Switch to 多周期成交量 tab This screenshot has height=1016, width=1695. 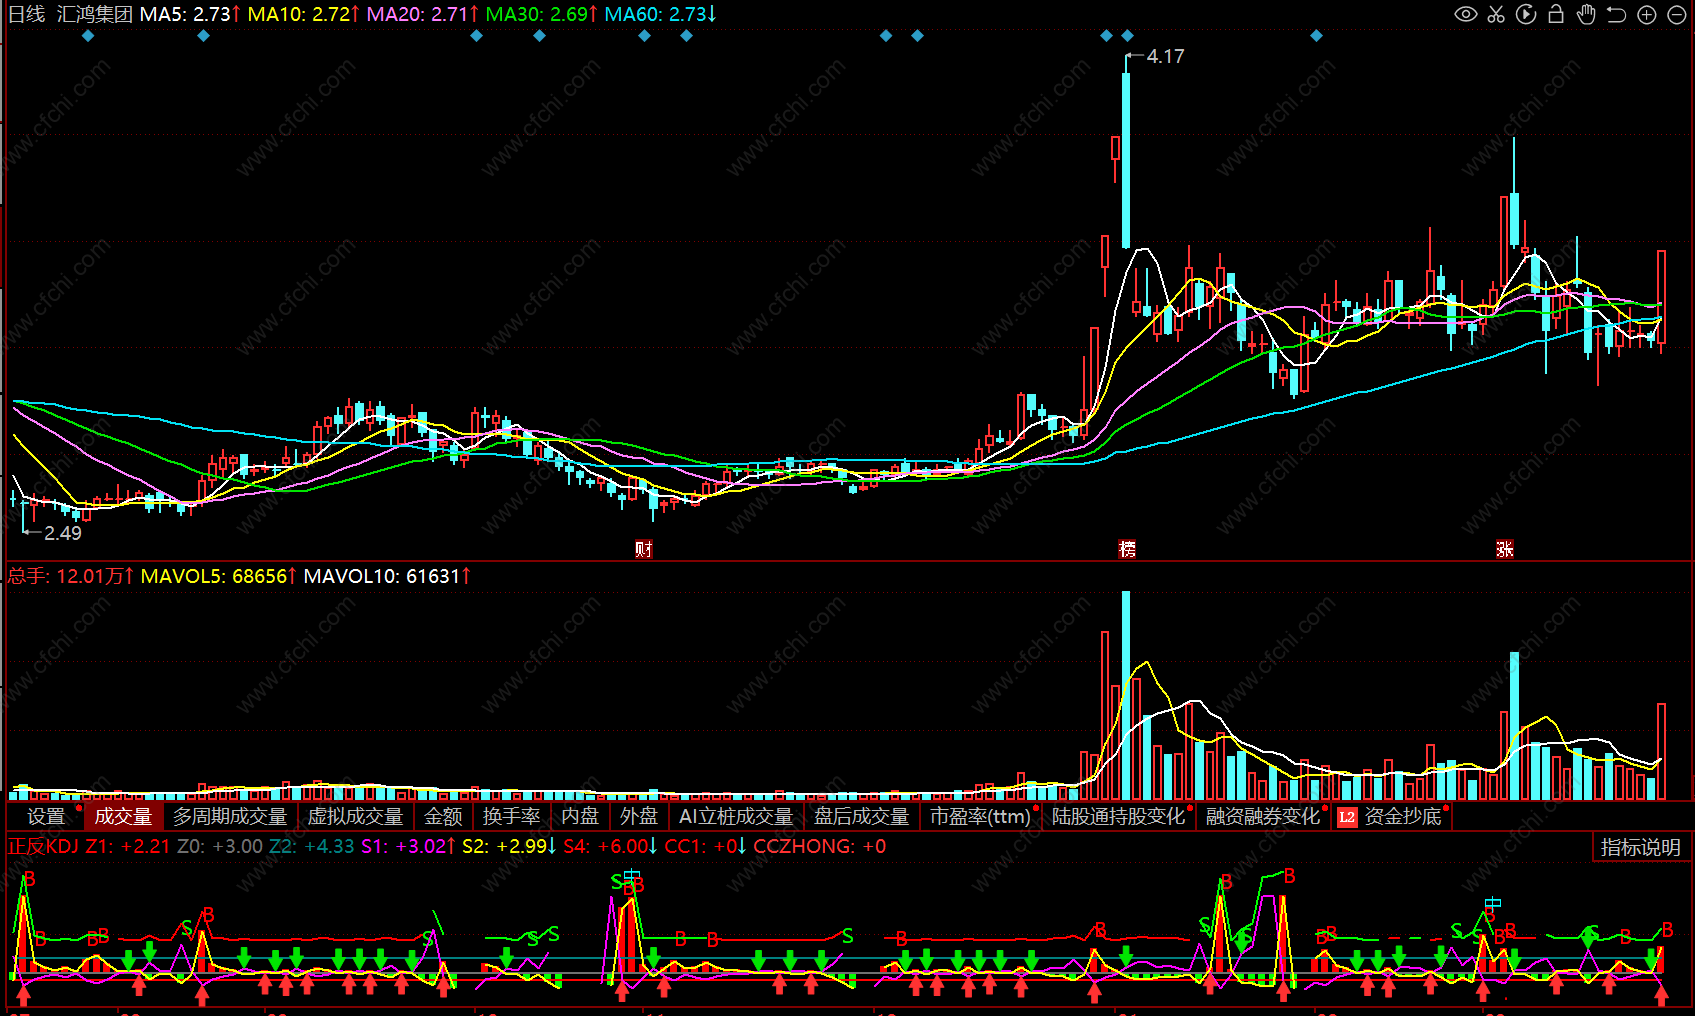[x=230, y=817]
